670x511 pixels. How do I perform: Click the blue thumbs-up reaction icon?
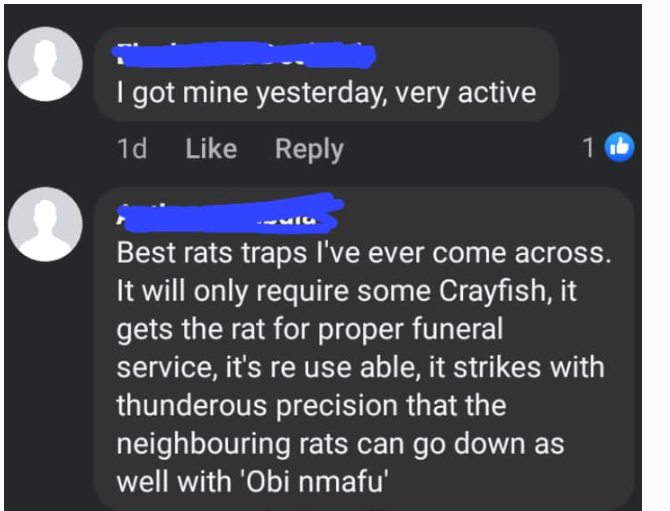click(620, 147)
